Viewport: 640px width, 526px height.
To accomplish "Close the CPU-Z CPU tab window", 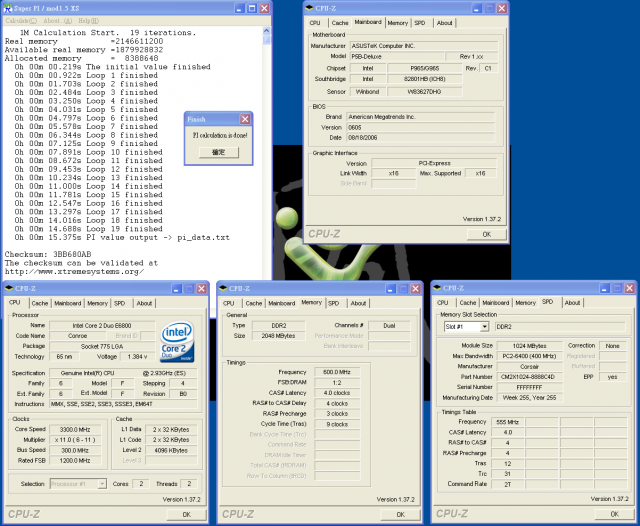I will [201, 289].
